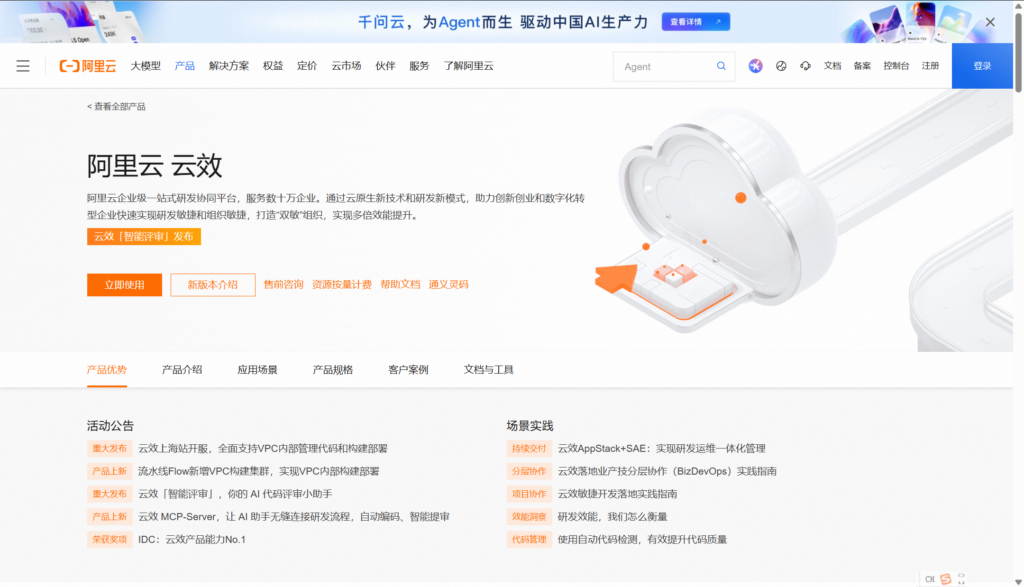Click the 荣获奖项 tag
Viewport: 1024px width, 587px height.
(109, 540)
